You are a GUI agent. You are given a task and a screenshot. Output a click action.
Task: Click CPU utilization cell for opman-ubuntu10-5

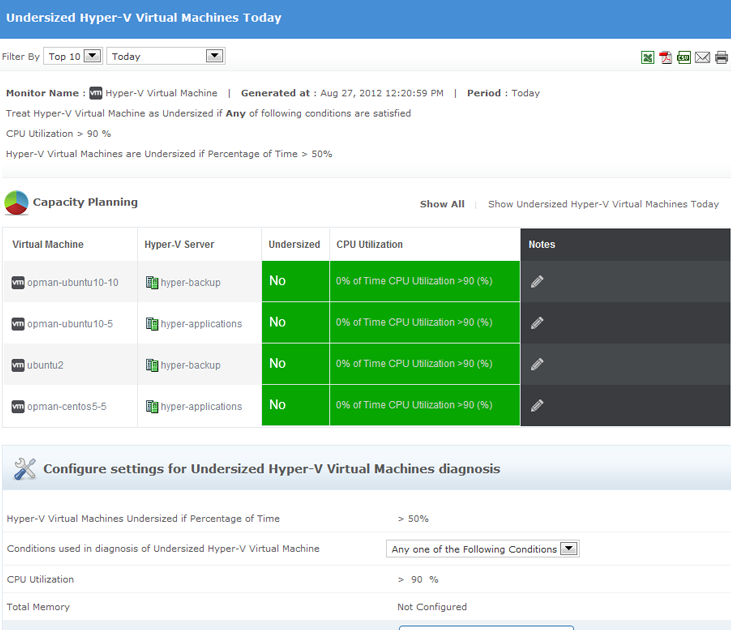[x=425, y=323]
